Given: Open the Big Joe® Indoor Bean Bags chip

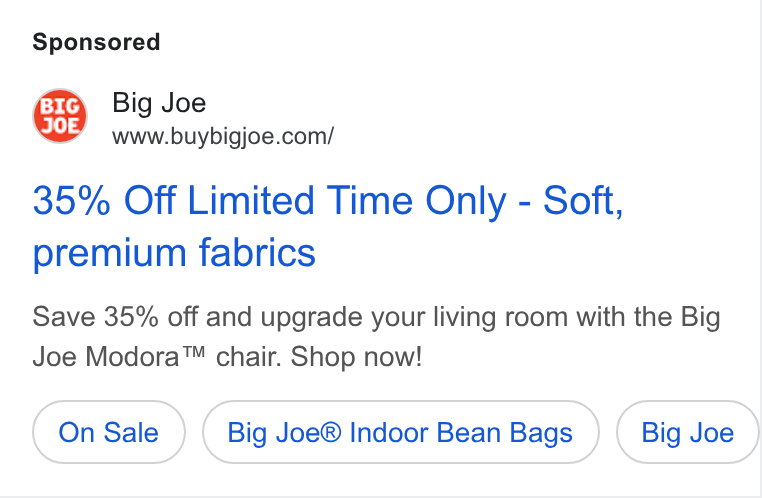Looking at the screenshot, I should coord(400,432).
